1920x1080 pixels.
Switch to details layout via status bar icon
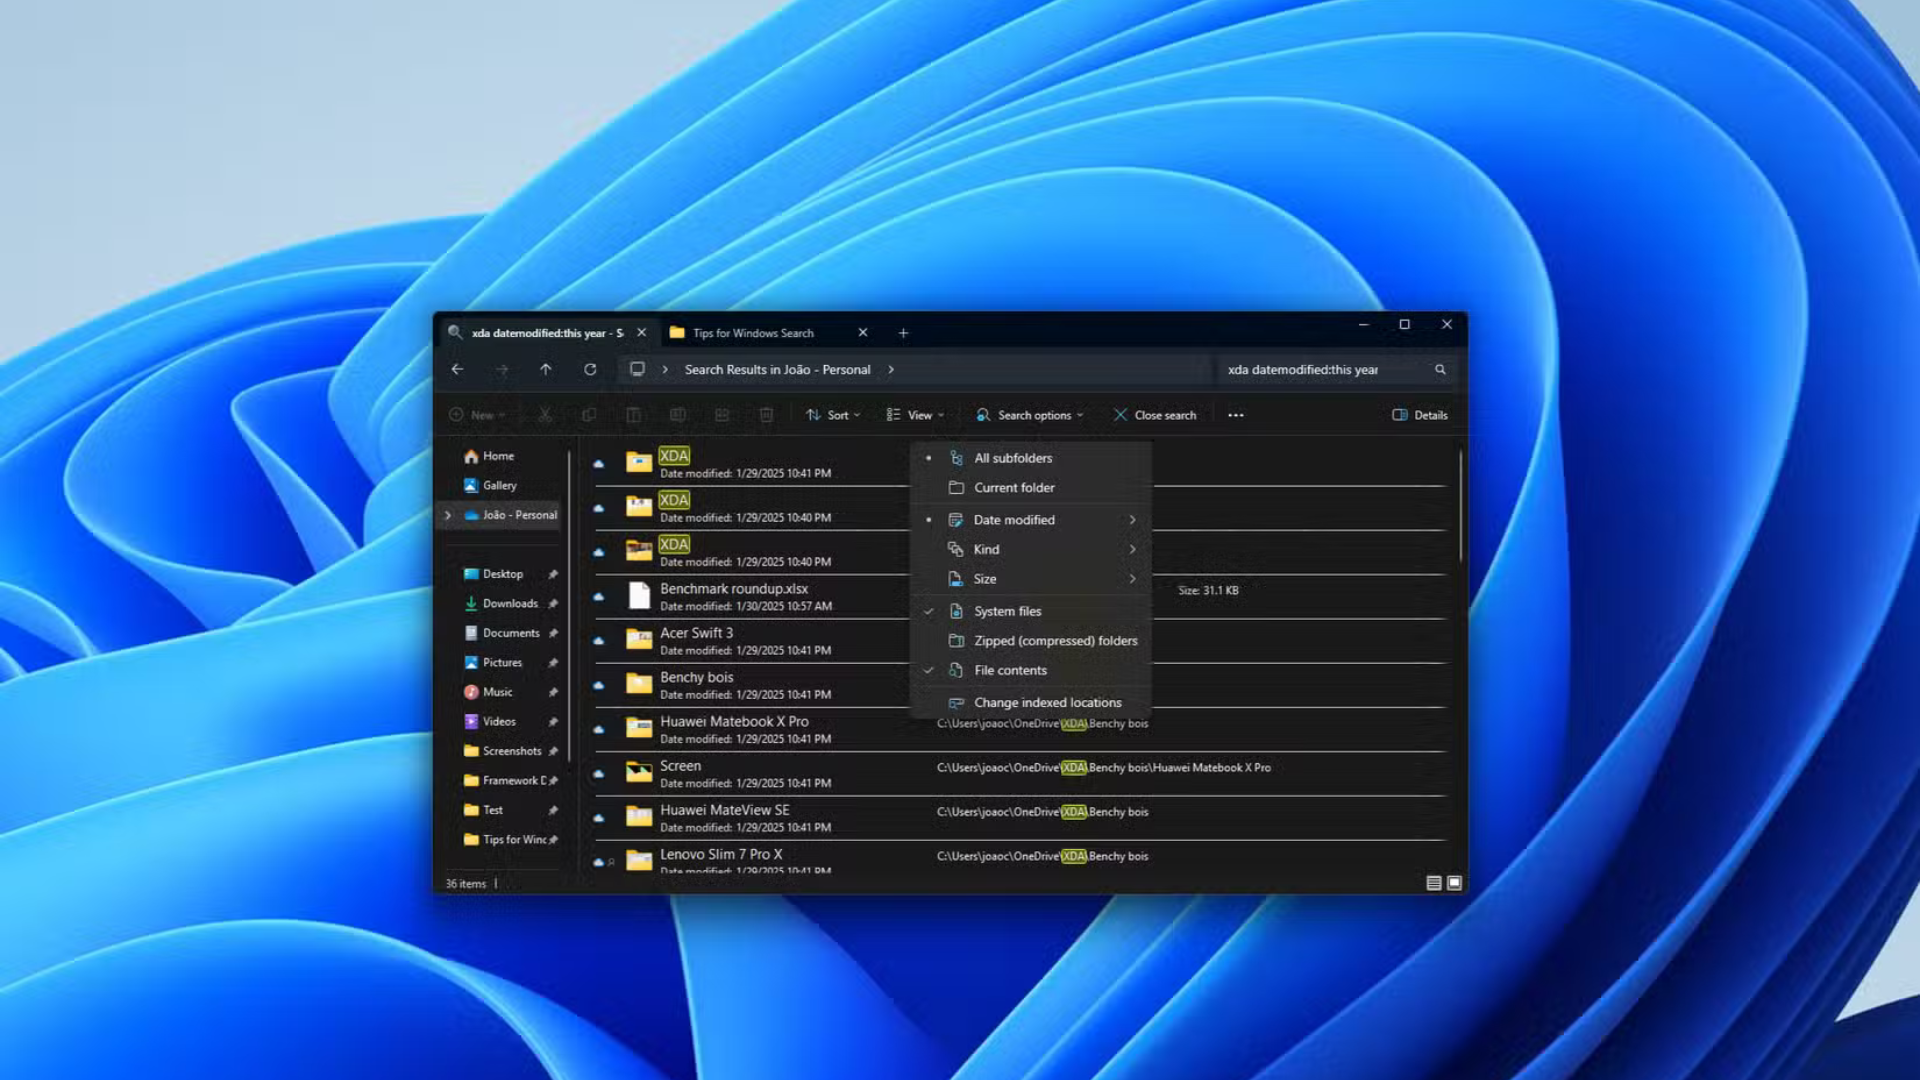1433,883
